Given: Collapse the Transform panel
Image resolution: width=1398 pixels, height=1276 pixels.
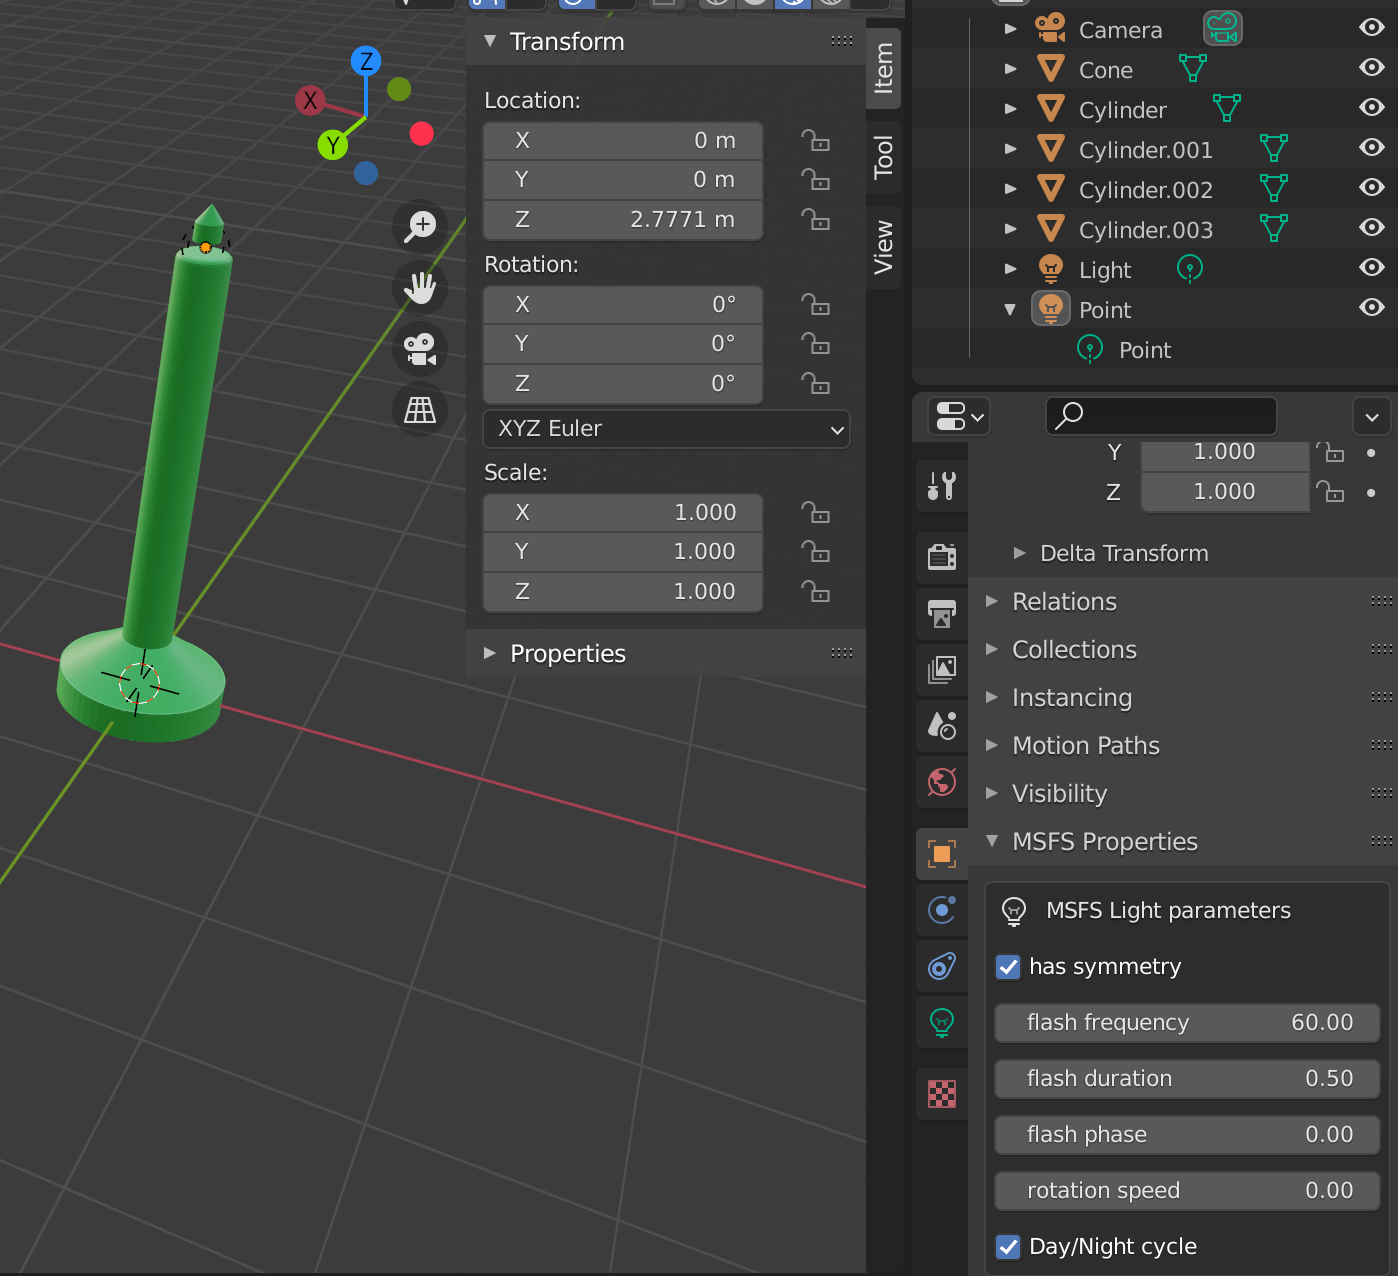Looking at the screenshot, I should coord(490,41).
